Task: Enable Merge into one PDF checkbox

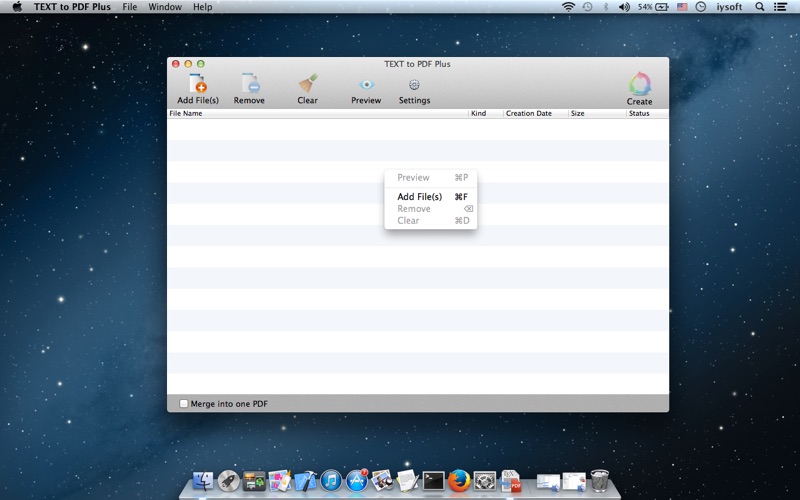Action: click(x=184, y=404)
